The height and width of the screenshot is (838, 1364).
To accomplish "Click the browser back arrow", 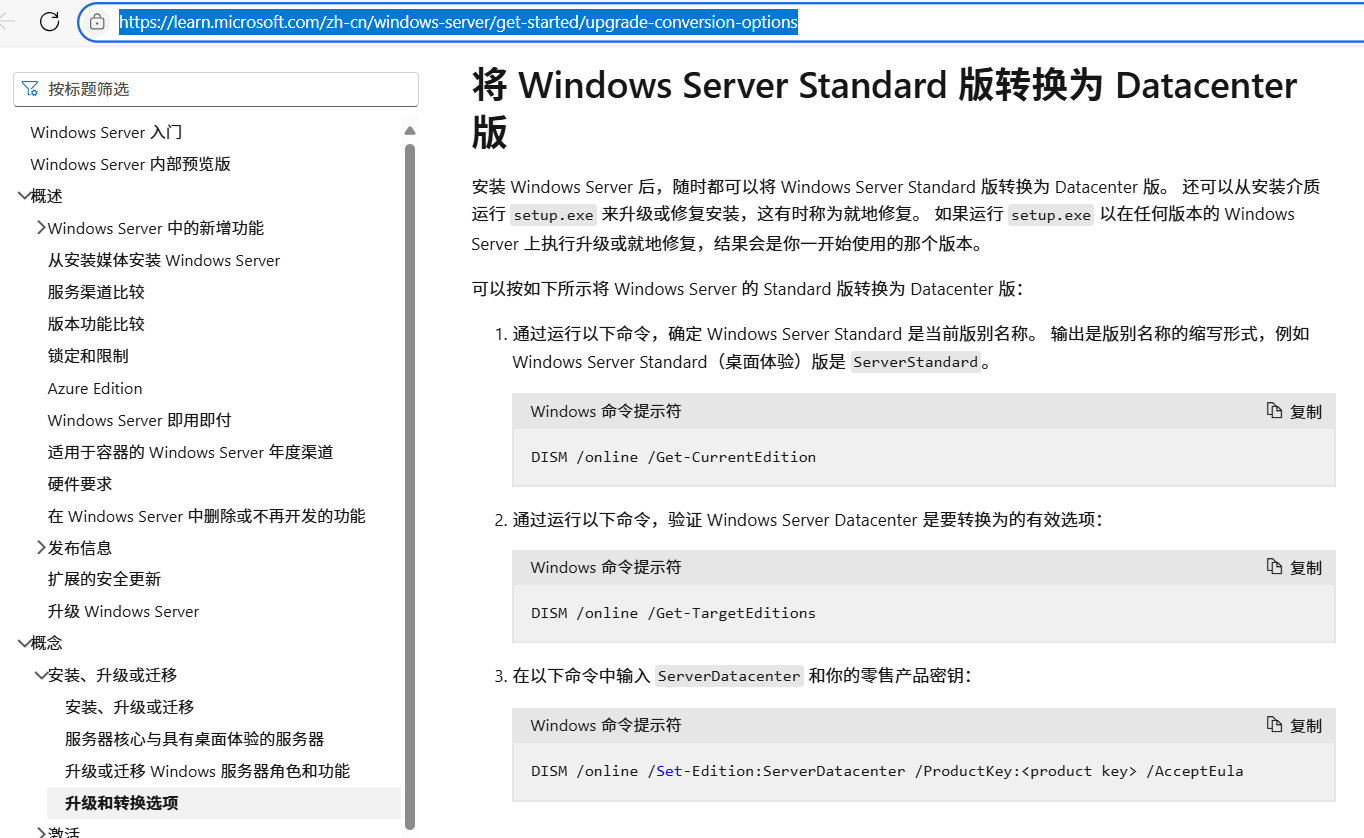I will tap(8, 21).
